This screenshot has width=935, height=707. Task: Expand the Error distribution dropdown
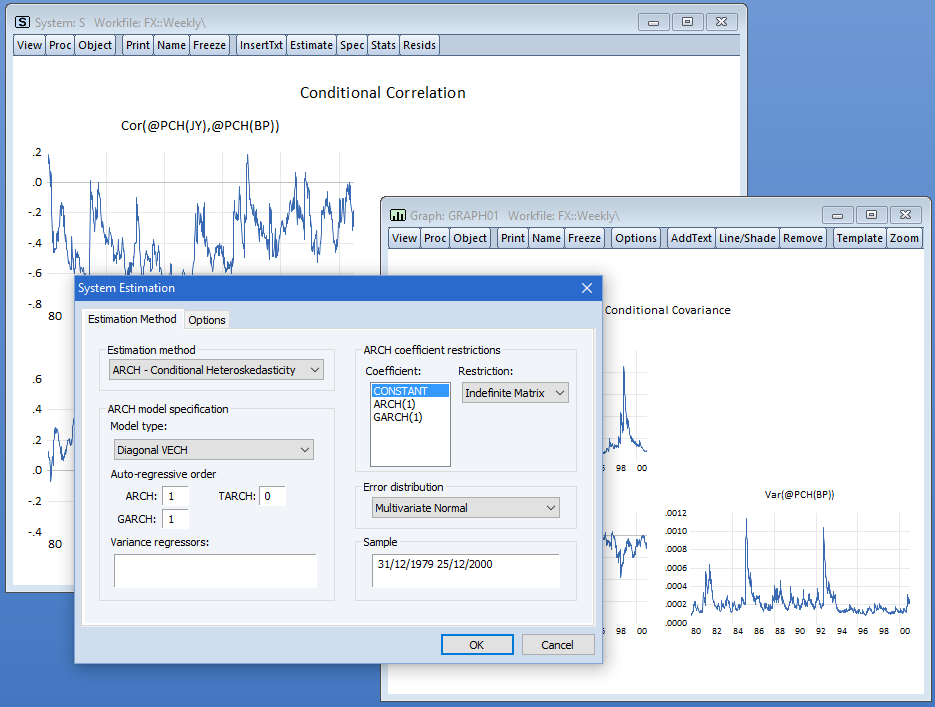[465, 508]
